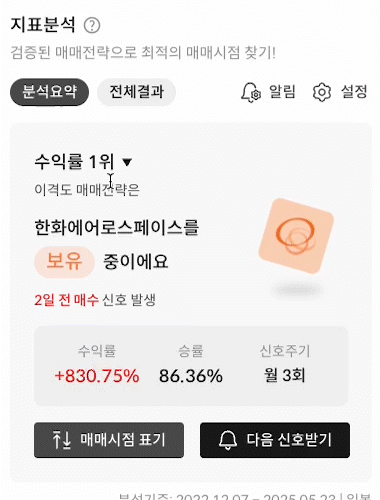This screenshot has width=380, height=500.
Task: Click 2일 전 매수 signal text
Action: pos(67,300)
